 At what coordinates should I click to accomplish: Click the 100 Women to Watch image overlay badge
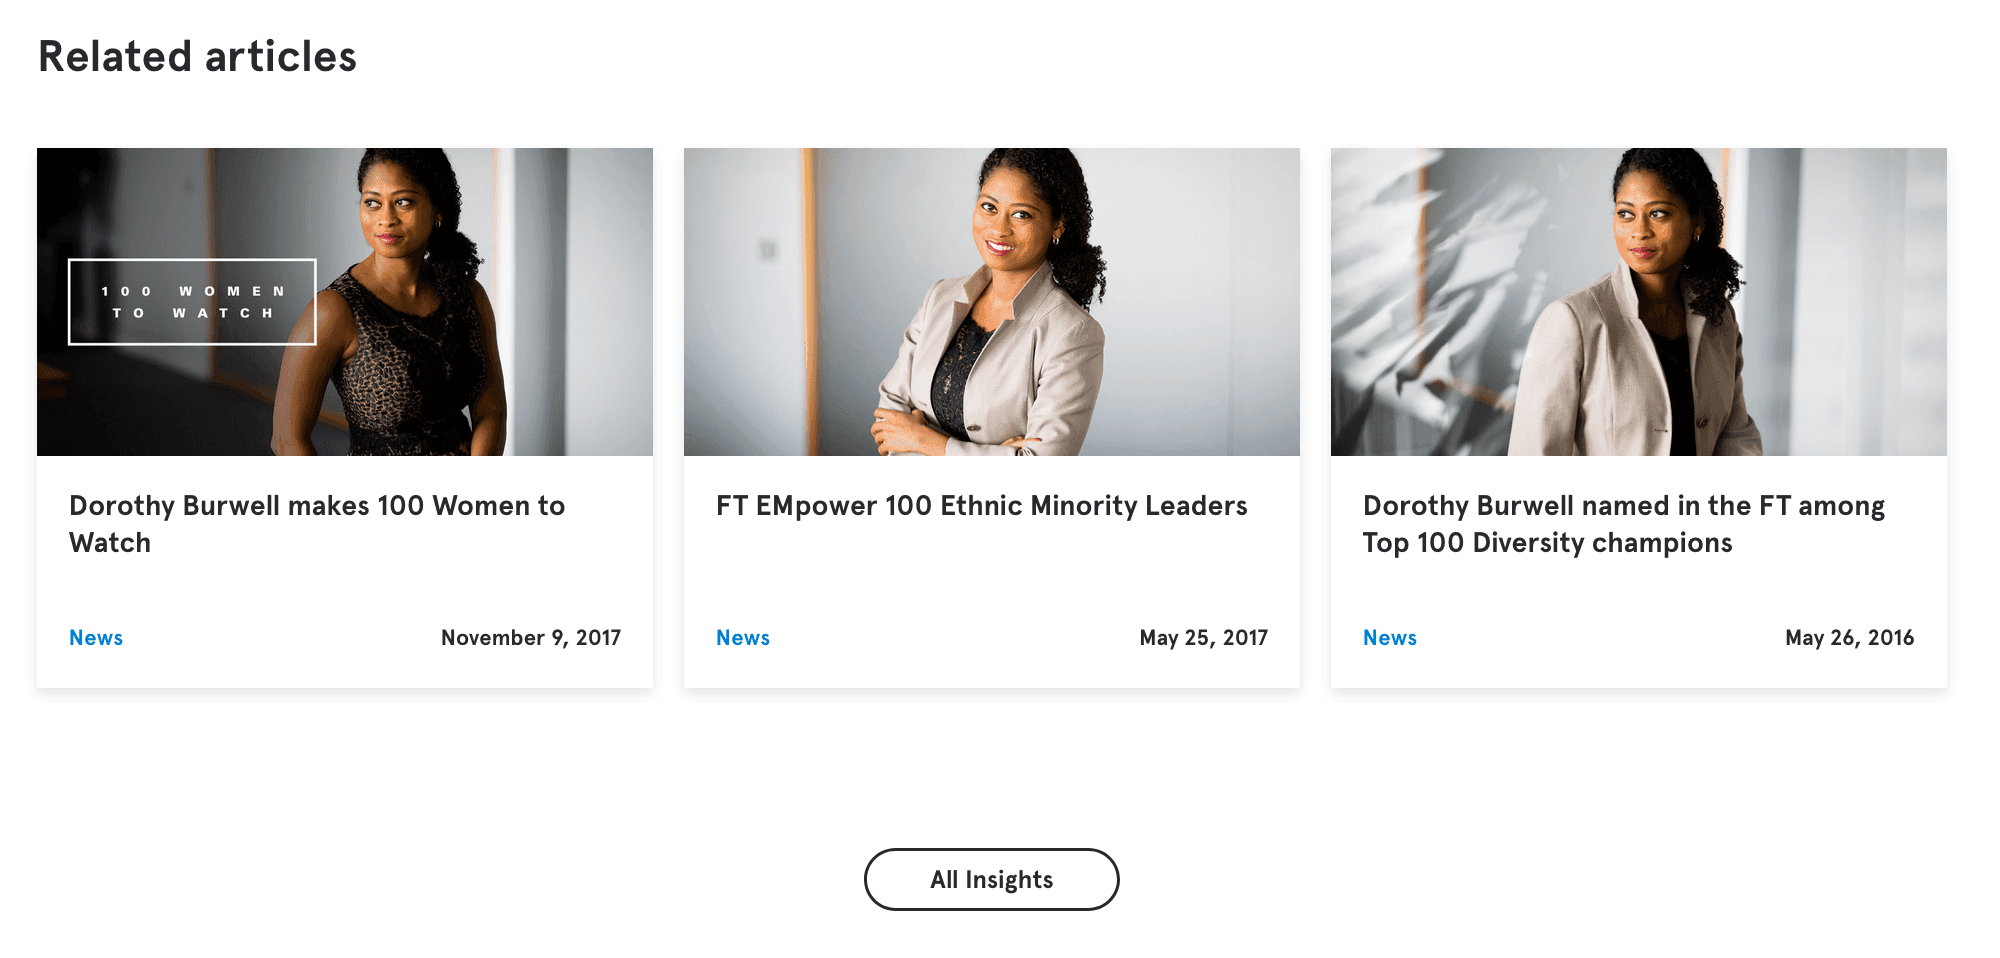point(191,301)
